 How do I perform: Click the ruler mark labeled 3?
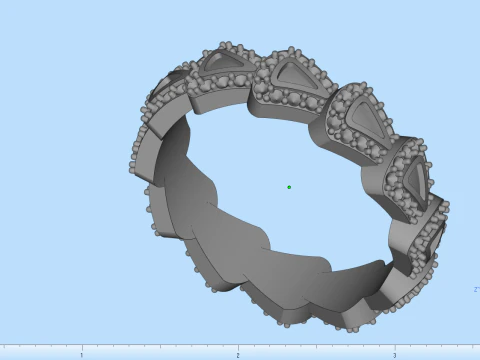click(x=394, y=355)
